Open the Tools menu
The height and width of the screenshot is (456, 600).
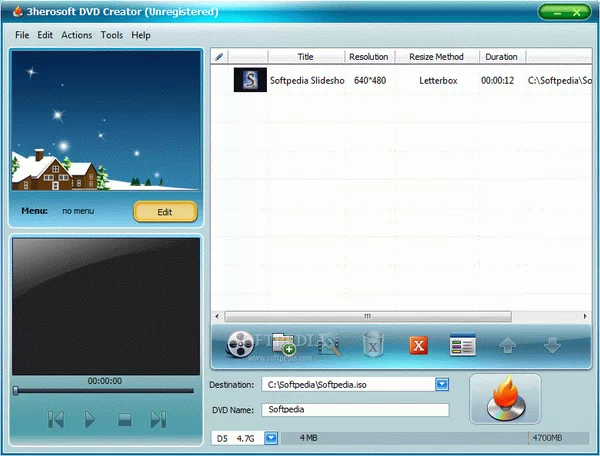pos(111,35)
